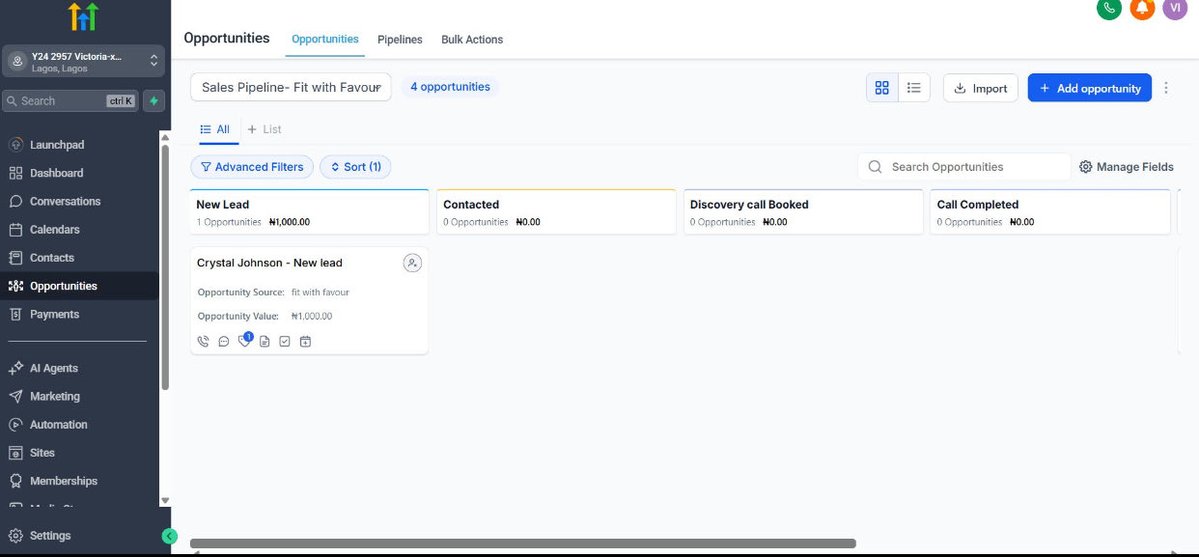Click Contacted stage column header

pos(556,212)
